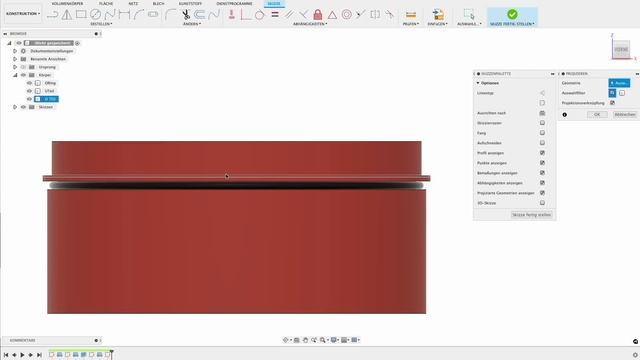640x360 pixels.
Task: Click the Pan hand navigation icon
Action: [305, 340]
